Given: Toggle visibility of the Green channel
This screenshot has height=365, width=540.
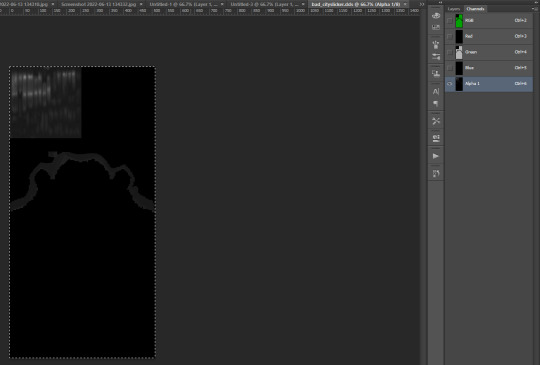Looking at the screenshot, I should [450, 52].
